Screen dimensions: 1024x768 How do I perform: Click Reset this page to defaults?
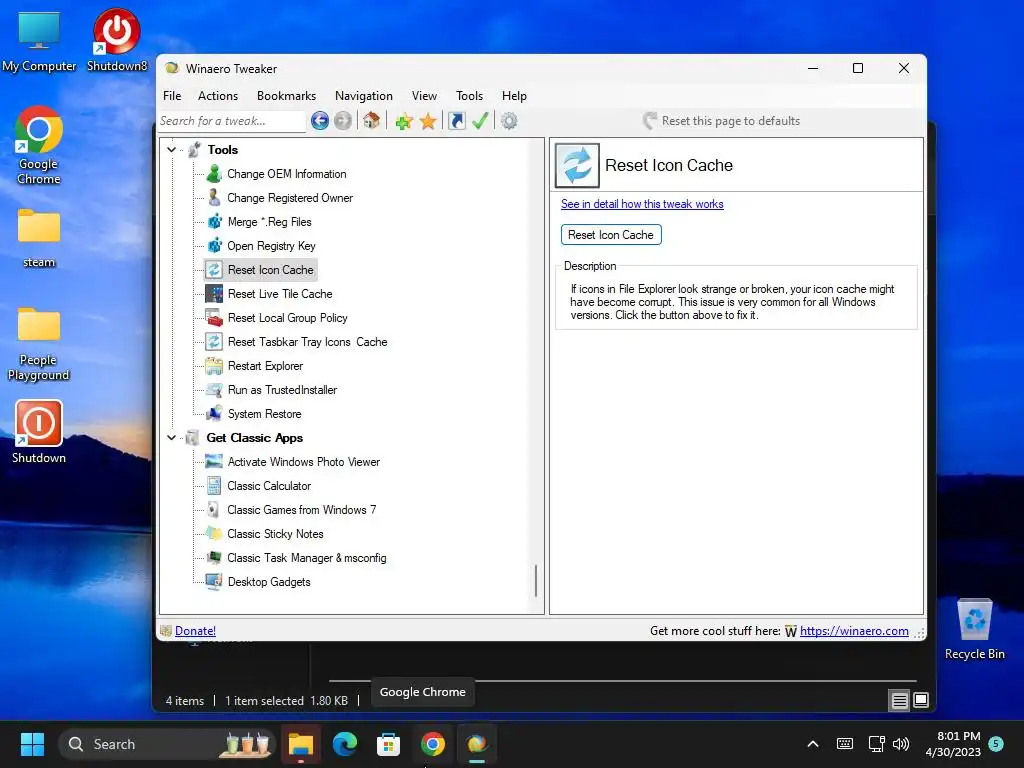click(x=722, y=121)
